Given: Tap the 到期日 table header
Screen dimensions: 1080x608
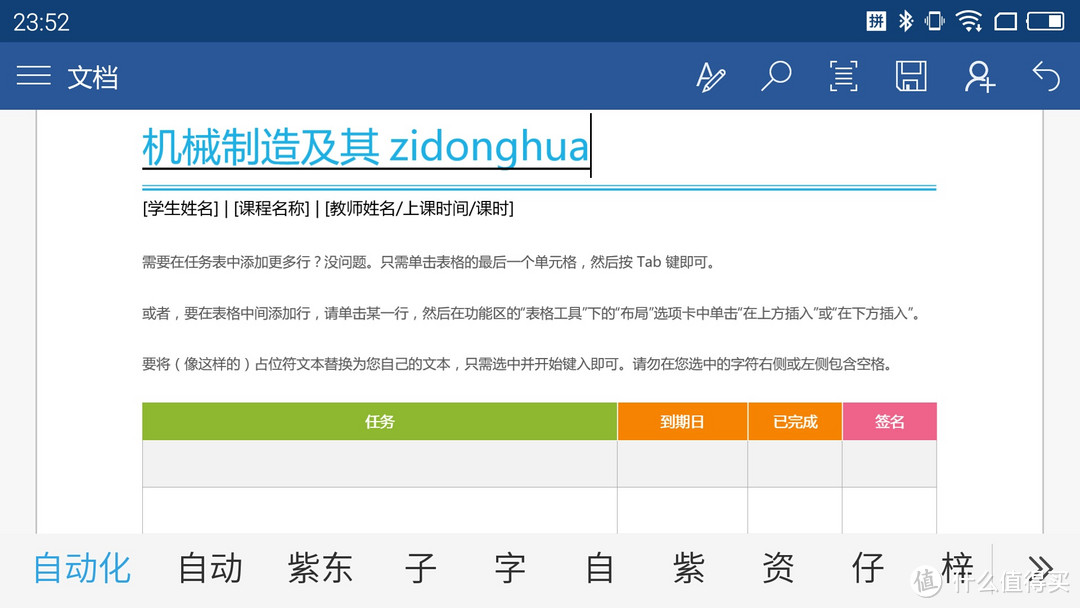Looking at the screenshot, I should click(683, 421).
